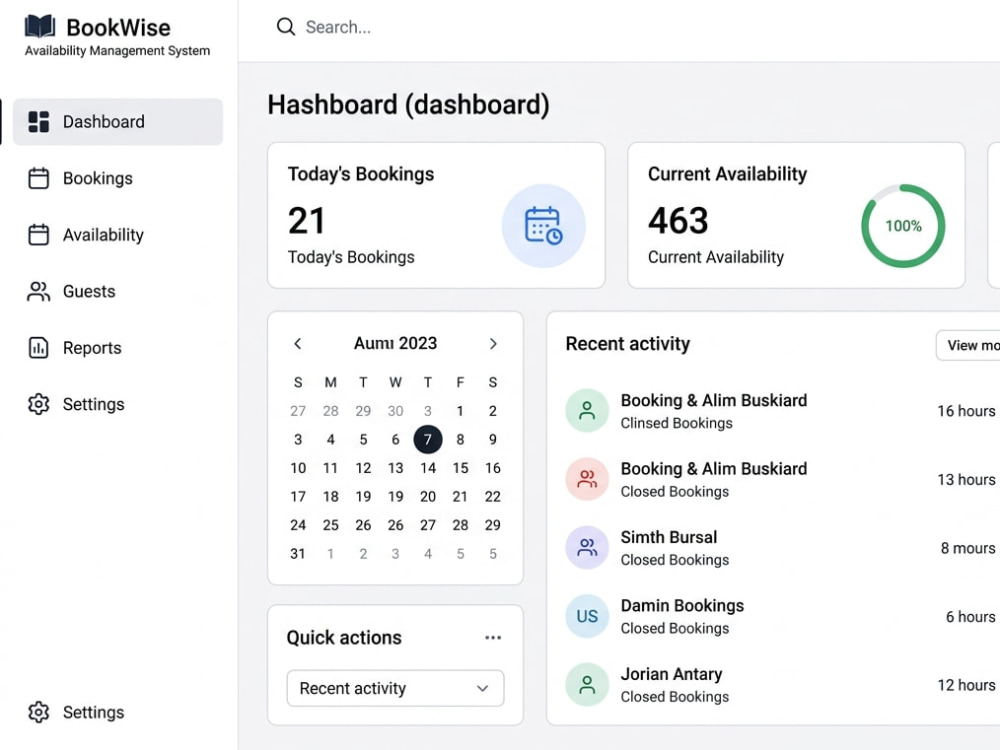Select day 12 in calendar

click(x=363, y=468)
